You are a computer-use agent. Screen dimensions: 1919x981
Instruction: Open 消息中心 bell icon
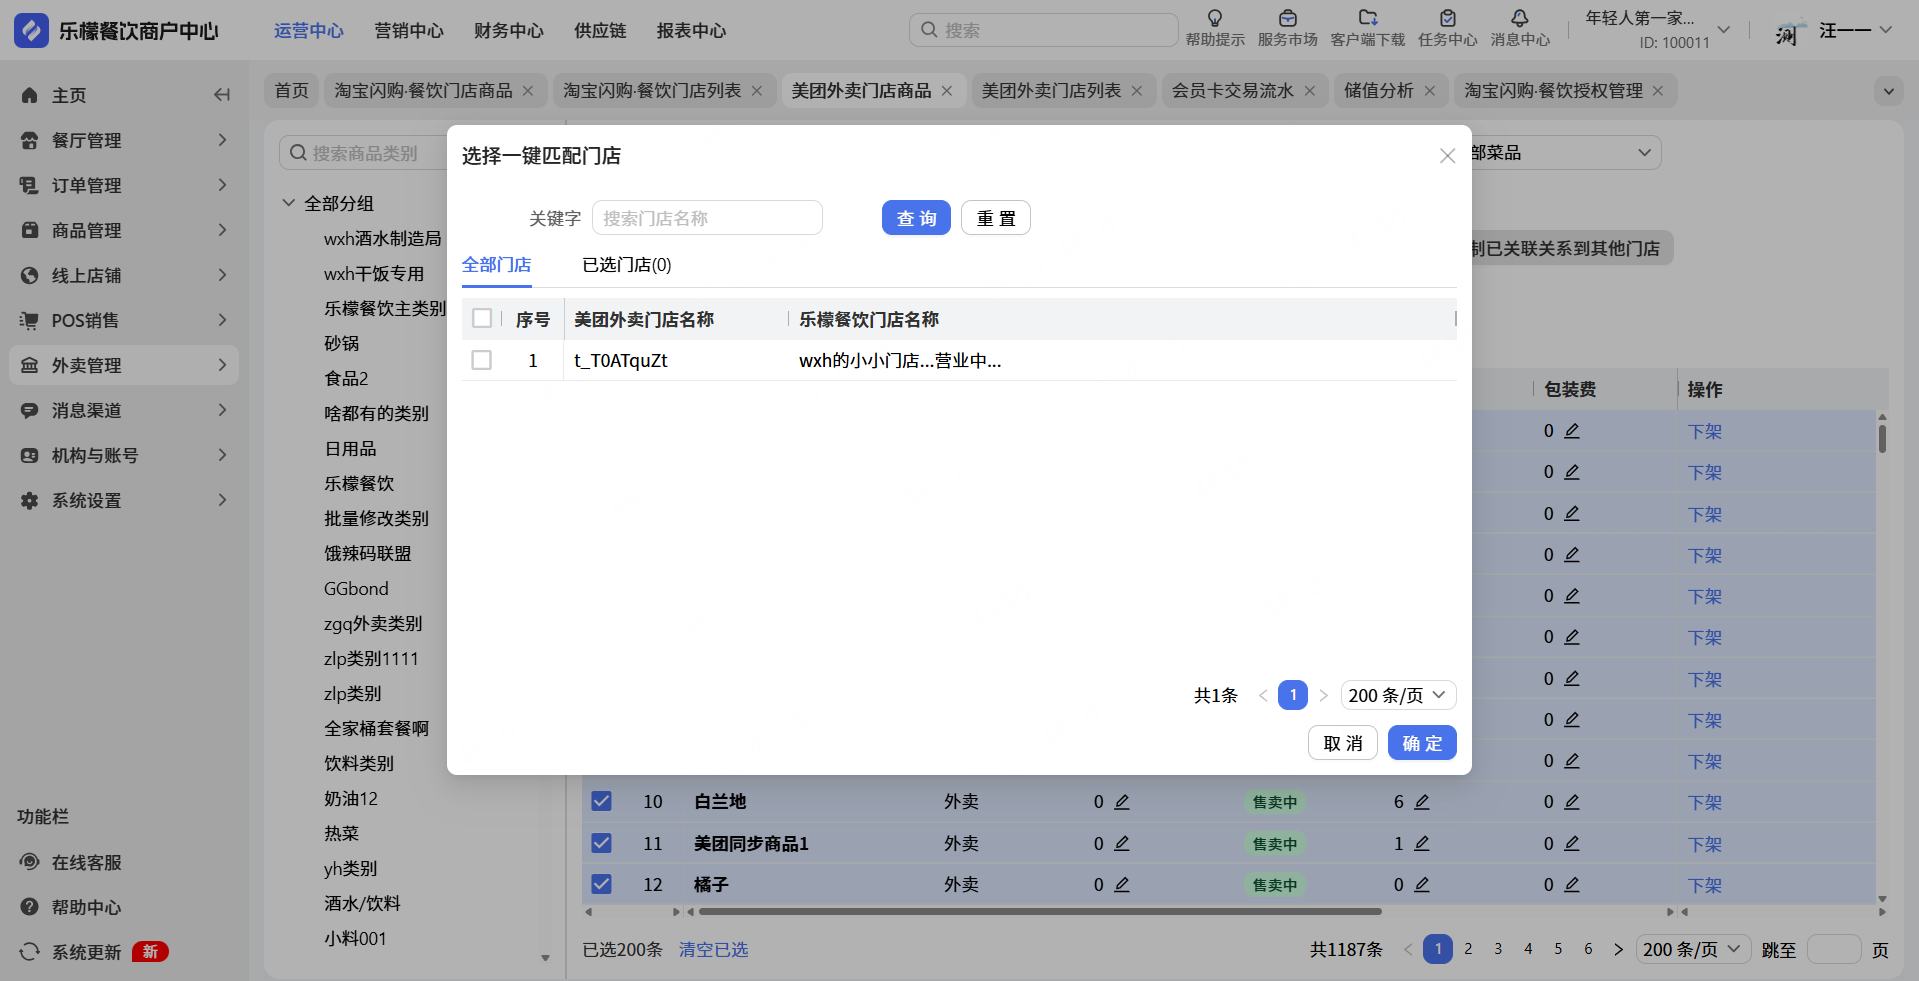coord(1519,18)
